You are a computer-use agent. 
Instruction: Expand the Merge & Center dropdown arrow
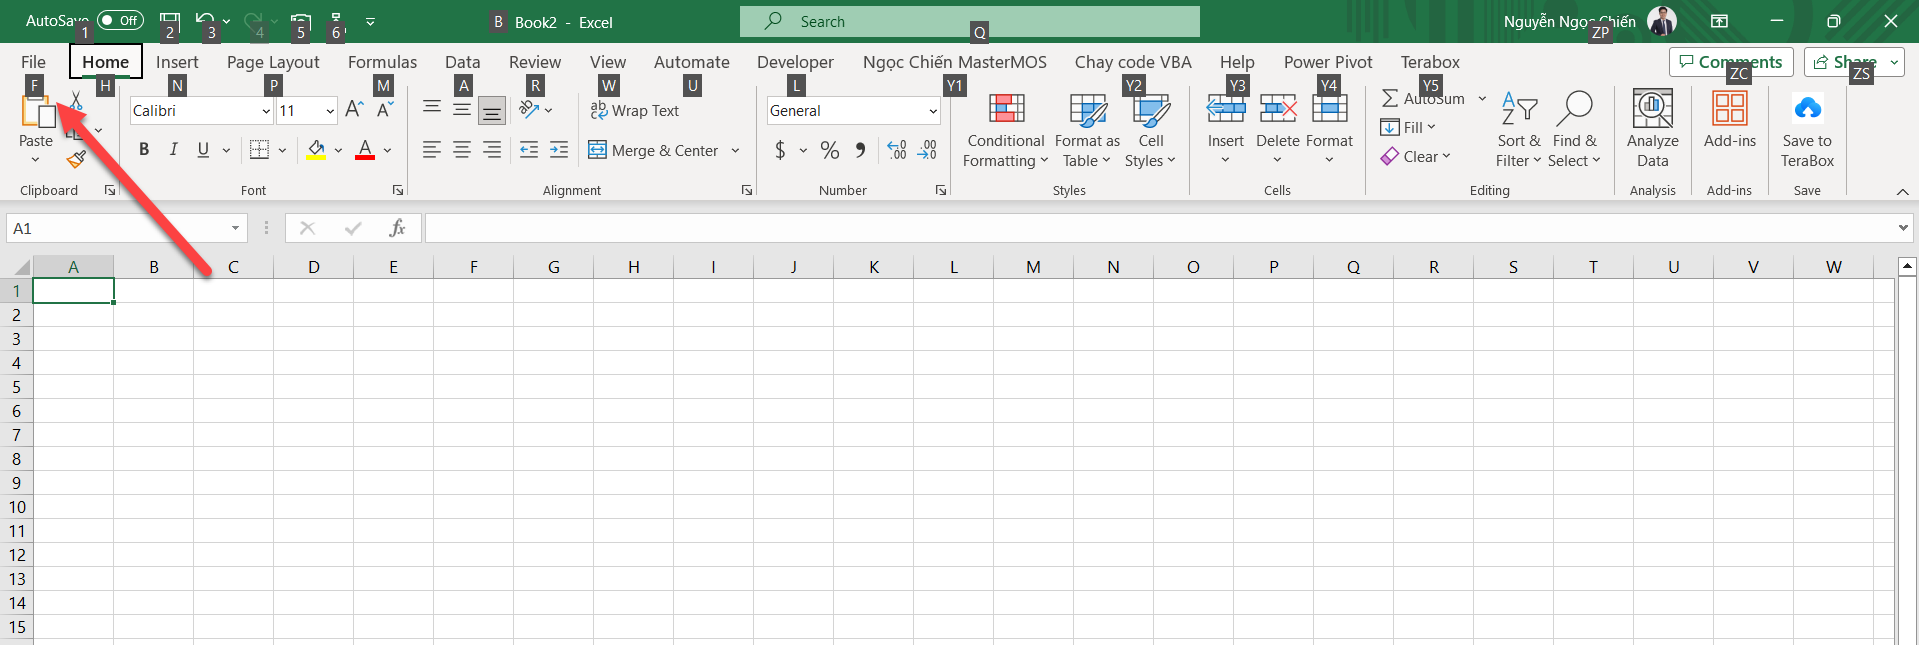click(735, 150)
